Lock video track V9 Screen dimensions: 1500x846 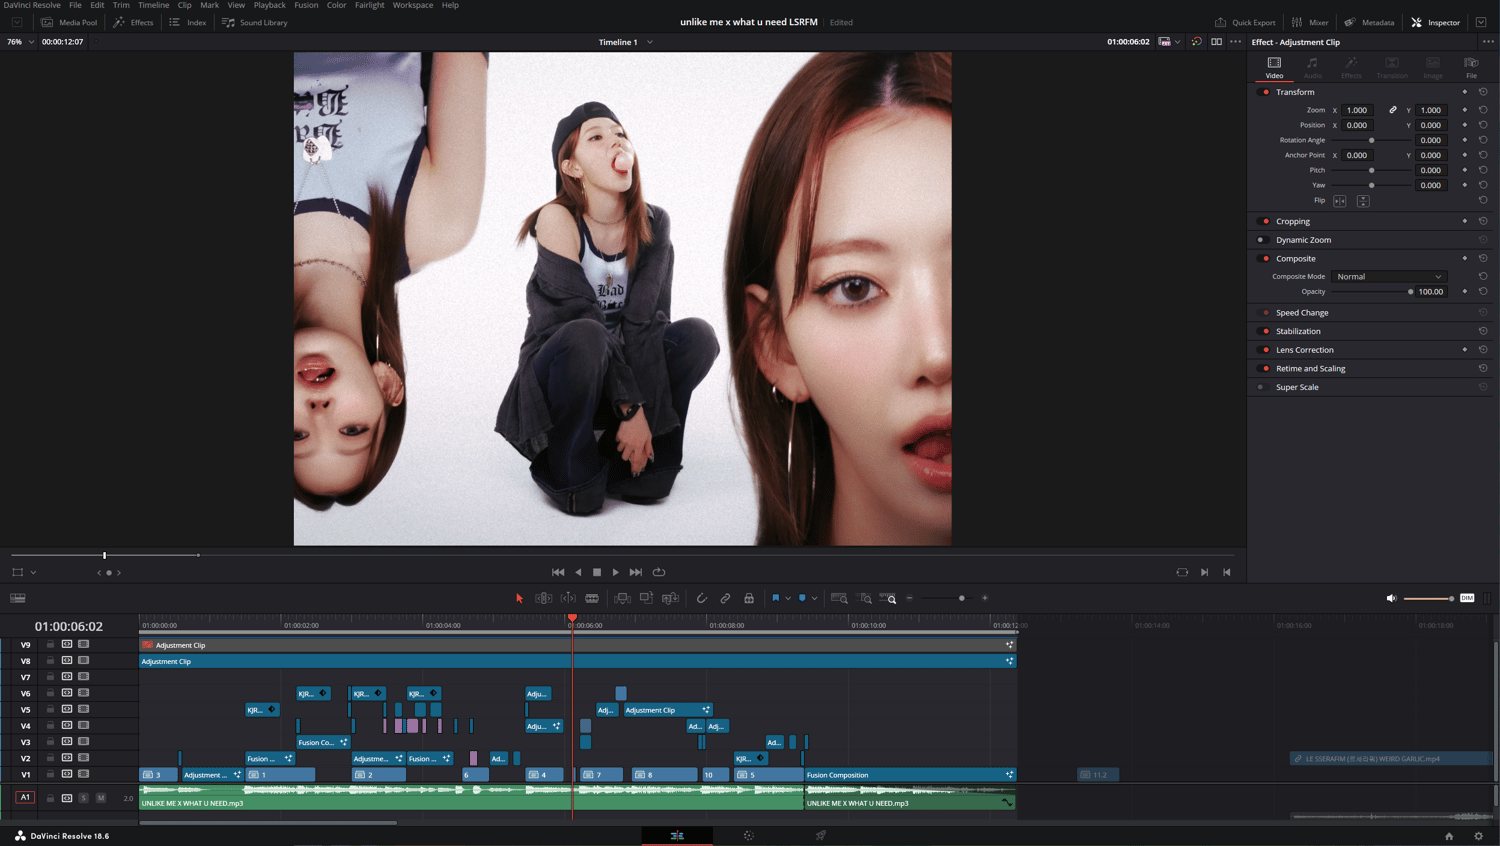50,645
